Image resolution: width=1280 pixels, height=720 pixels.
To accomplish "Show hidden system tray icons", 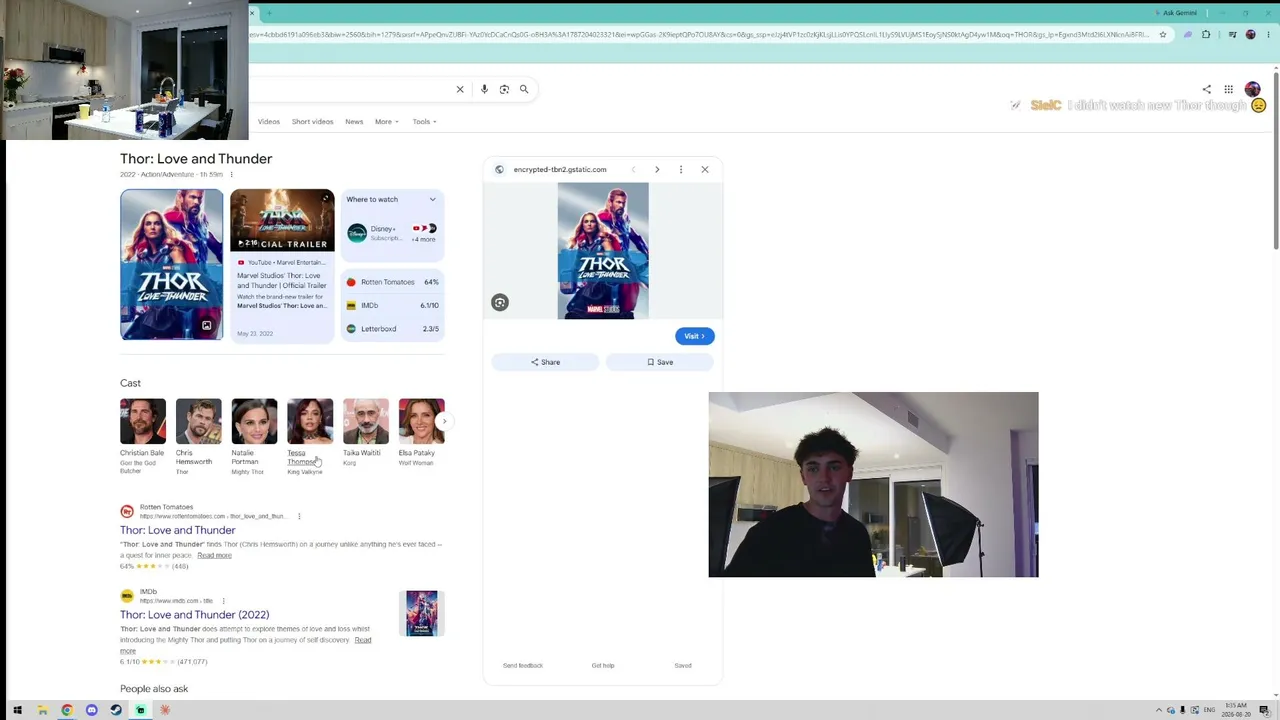I will (1159, 711).
